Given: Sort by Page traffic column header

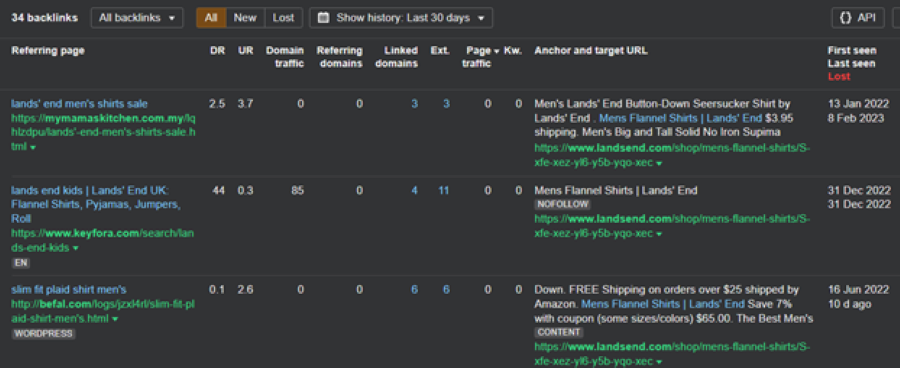Looking at the screenshot, I should [x=479, y=57].
